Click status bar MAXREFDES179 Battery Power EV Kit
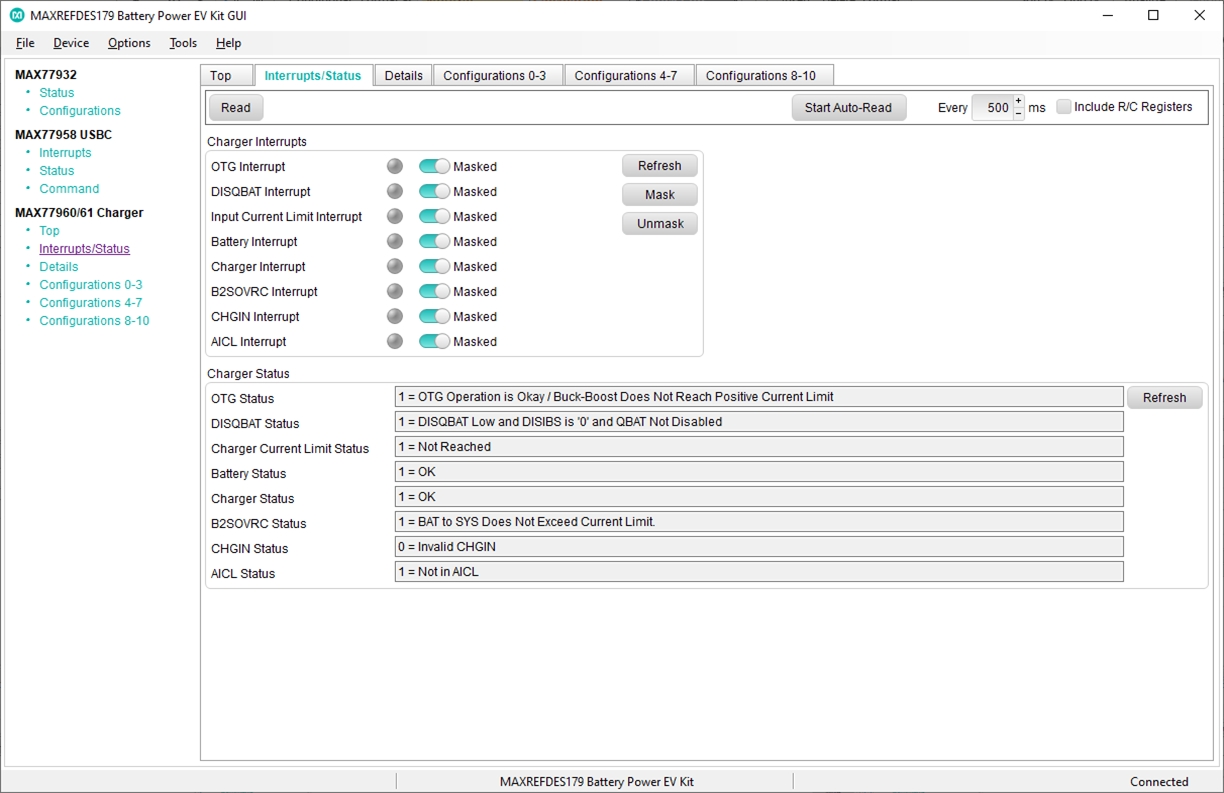The height and width of the screenshot is (793, 1224). point(597,782)
